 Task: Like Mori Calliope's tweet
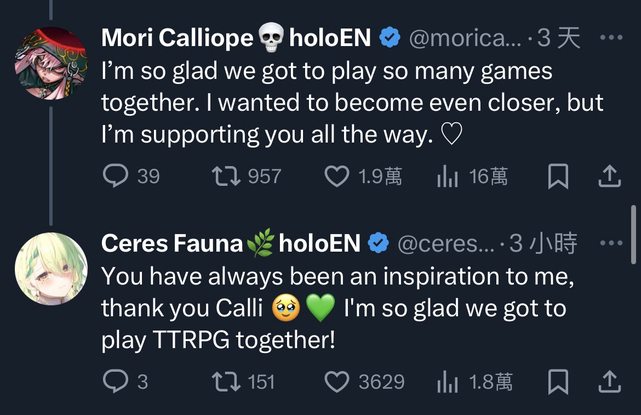click(x=337, y=177)
